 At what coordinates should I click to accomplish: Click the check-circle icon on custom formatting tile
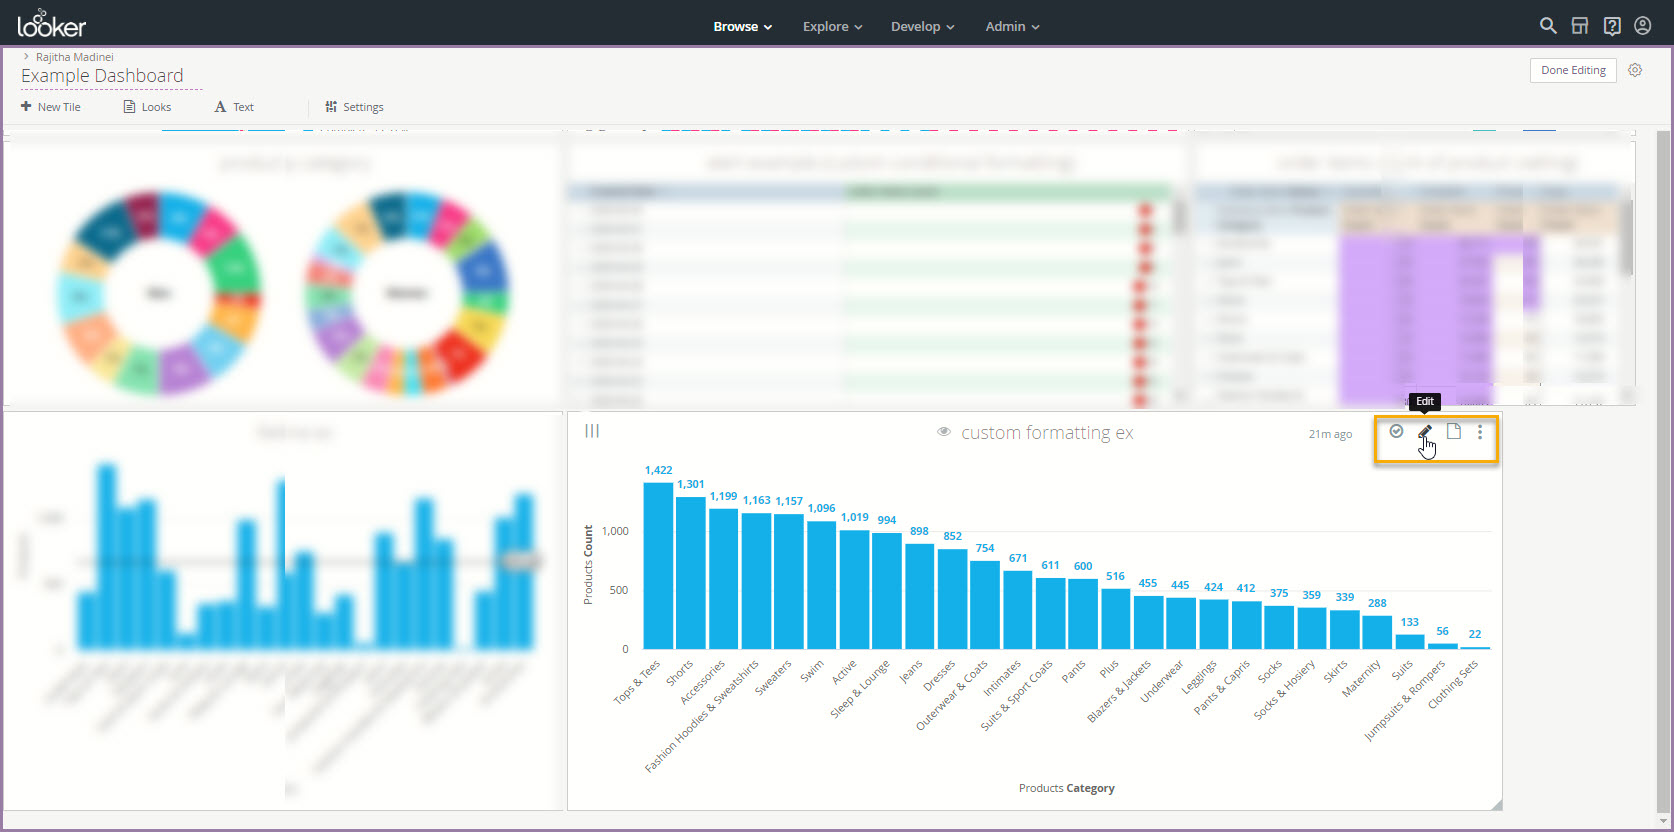(1396, 432)
